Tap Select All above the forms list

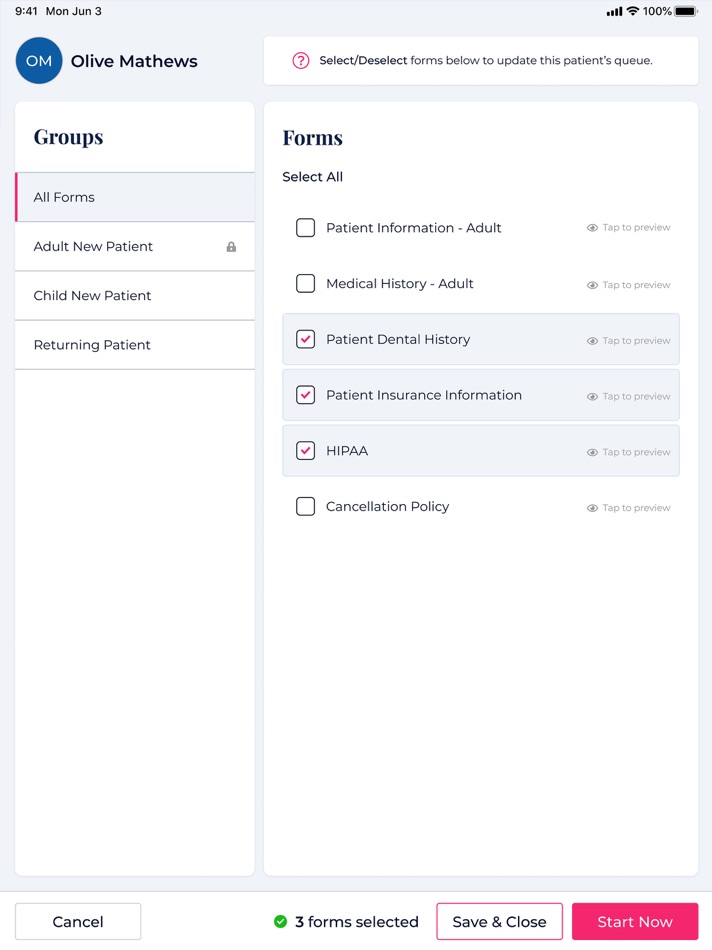click(x=311, y=177)
